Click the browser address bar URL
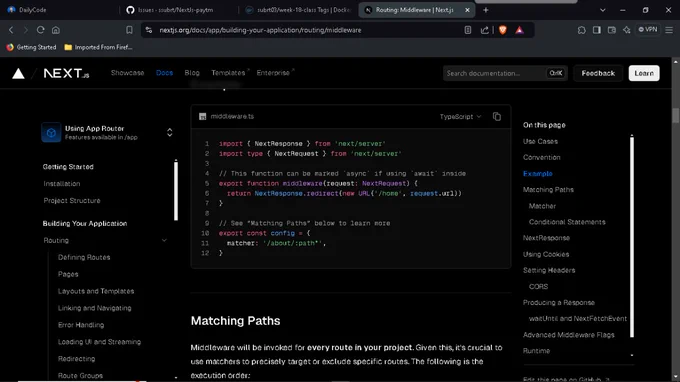Image resolution: width=680 pixels, height=382 pixels. [x=260, y=30]
